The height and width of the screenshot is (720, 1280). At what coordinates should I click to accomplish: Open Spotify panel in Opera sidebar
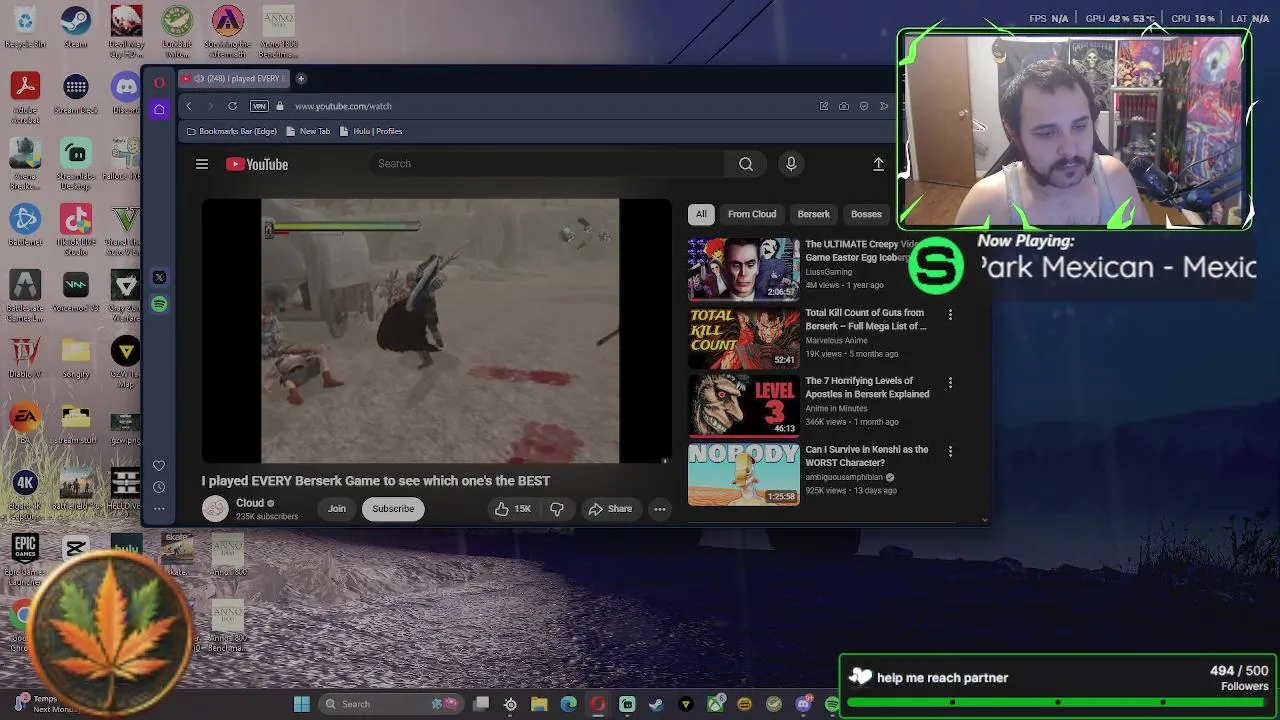click(x=159, y=304)
